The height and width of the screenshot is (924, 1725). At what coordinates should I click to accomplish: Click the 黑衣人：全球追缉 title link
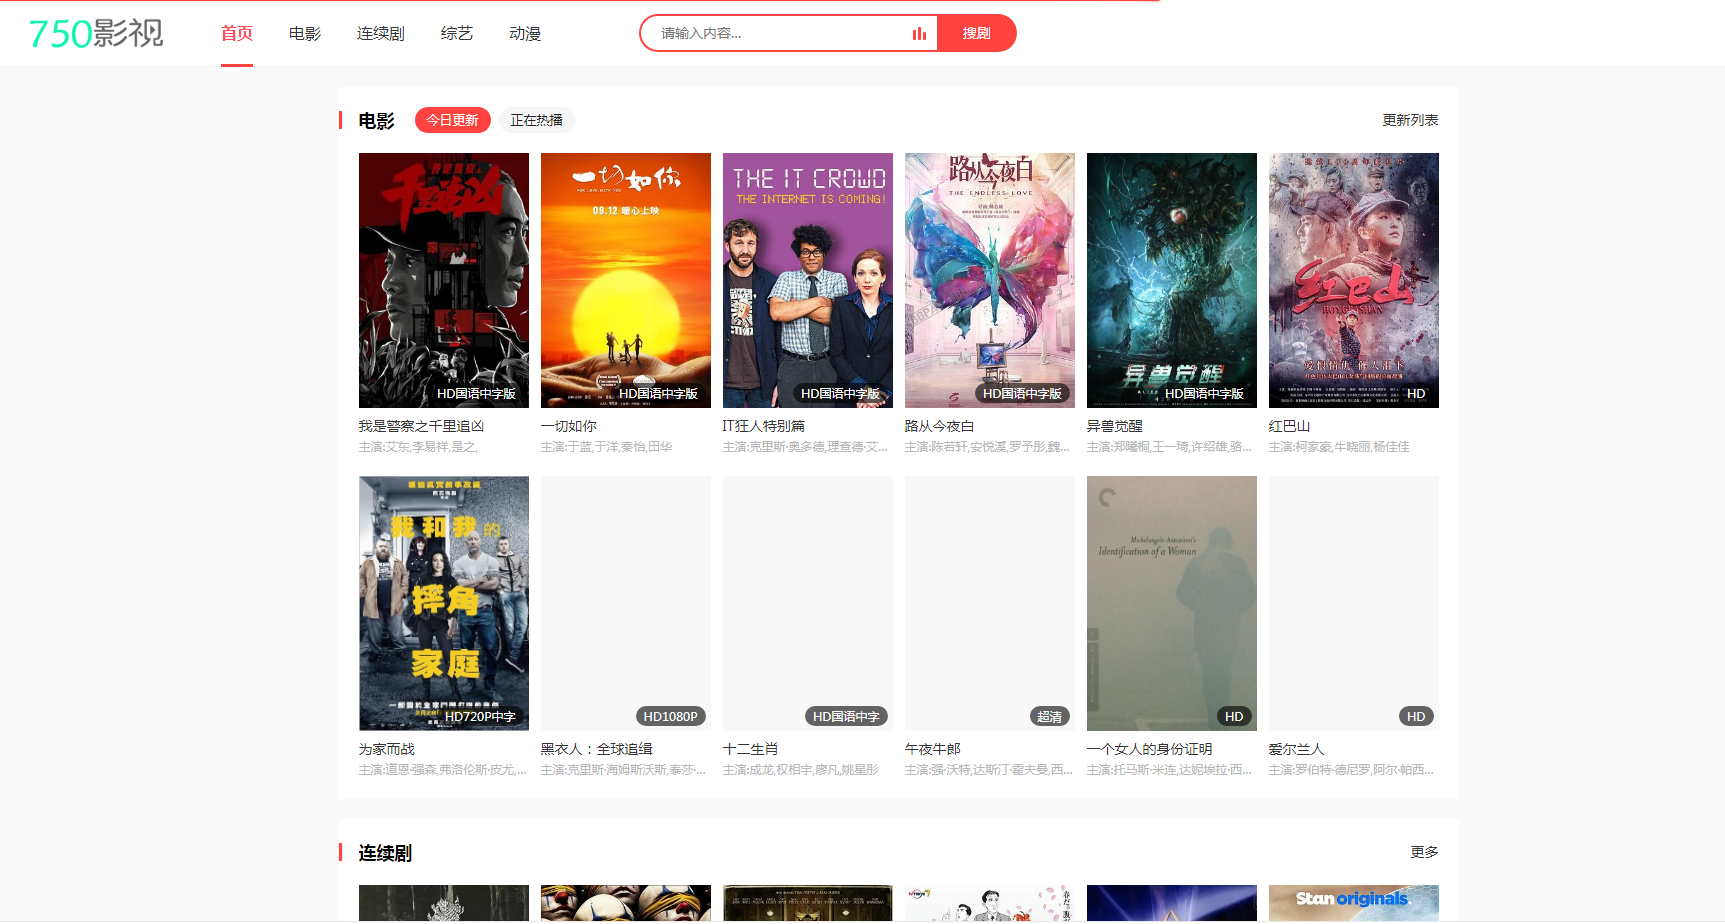(x=597, y=749)
